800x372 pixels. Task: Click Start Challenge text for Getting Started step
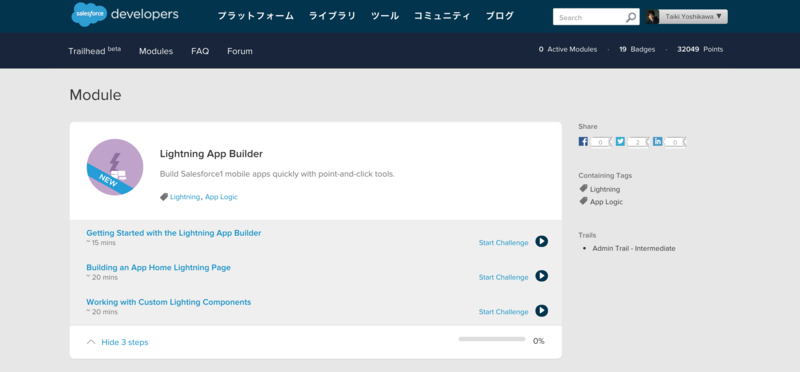[x=504, y=242]
